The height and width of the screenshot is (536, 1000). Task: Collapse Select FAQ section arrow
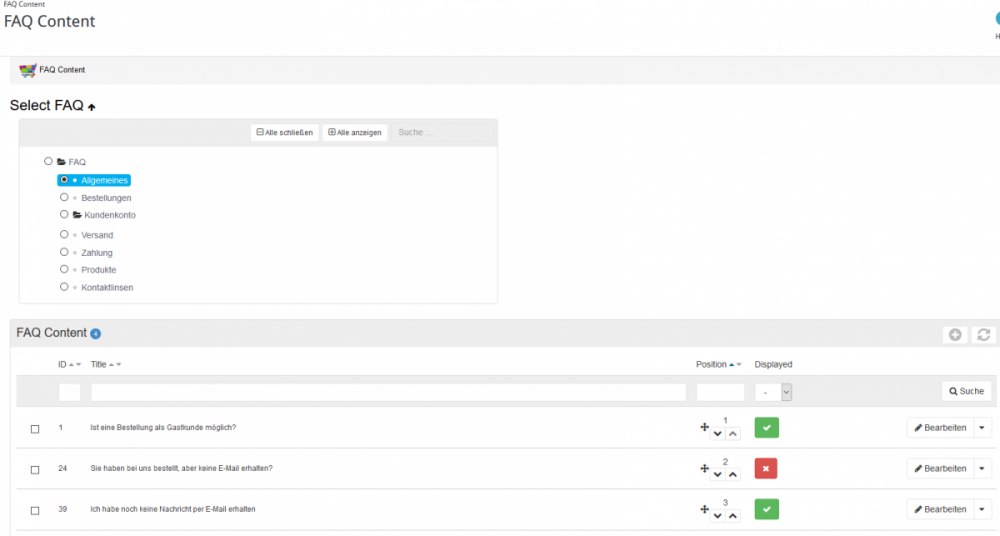pos(92,107)
